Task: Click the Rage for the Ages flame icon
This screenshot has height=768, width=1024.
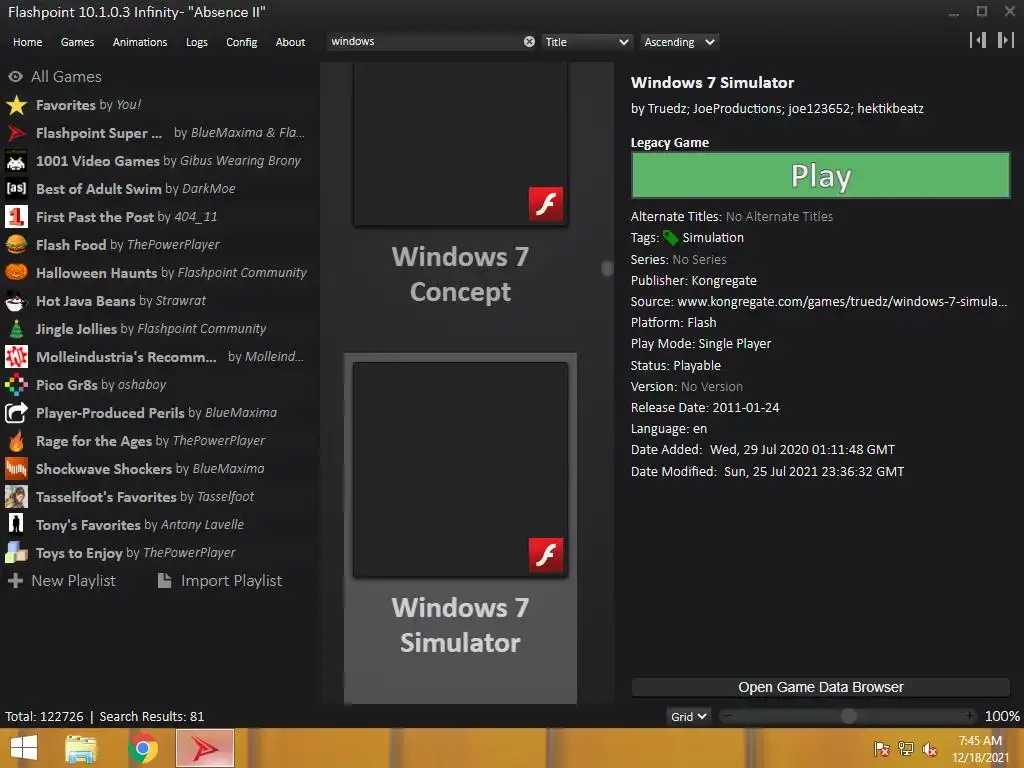Action: click(16, 441)
